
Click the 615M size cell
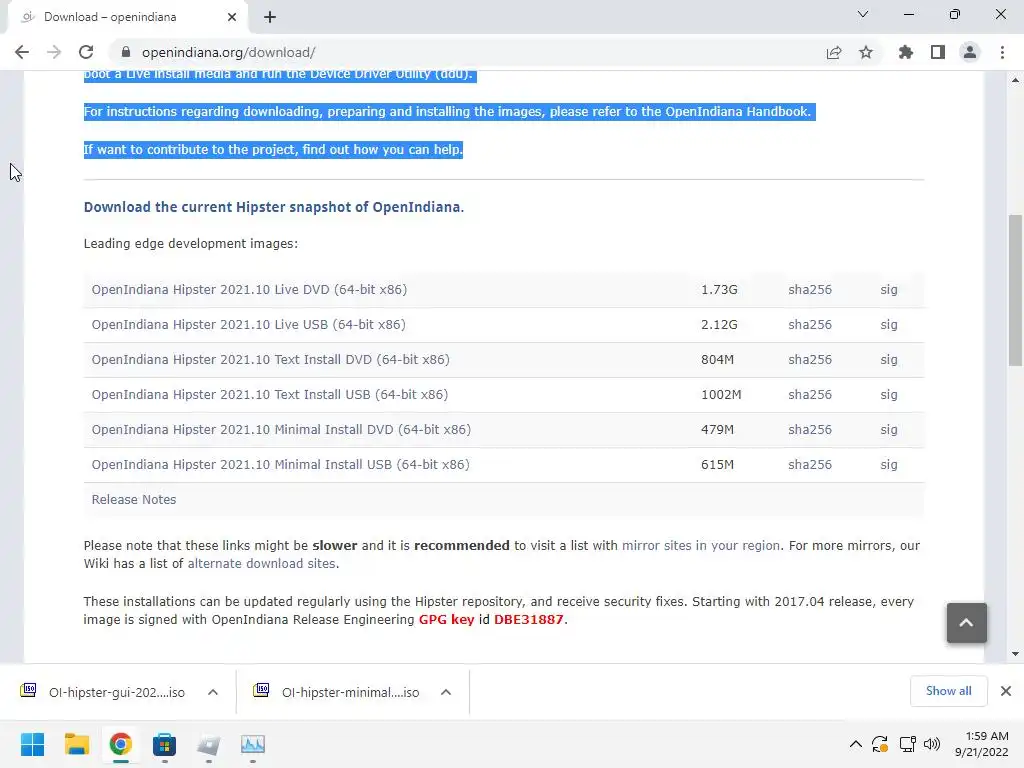click(717, 464)
